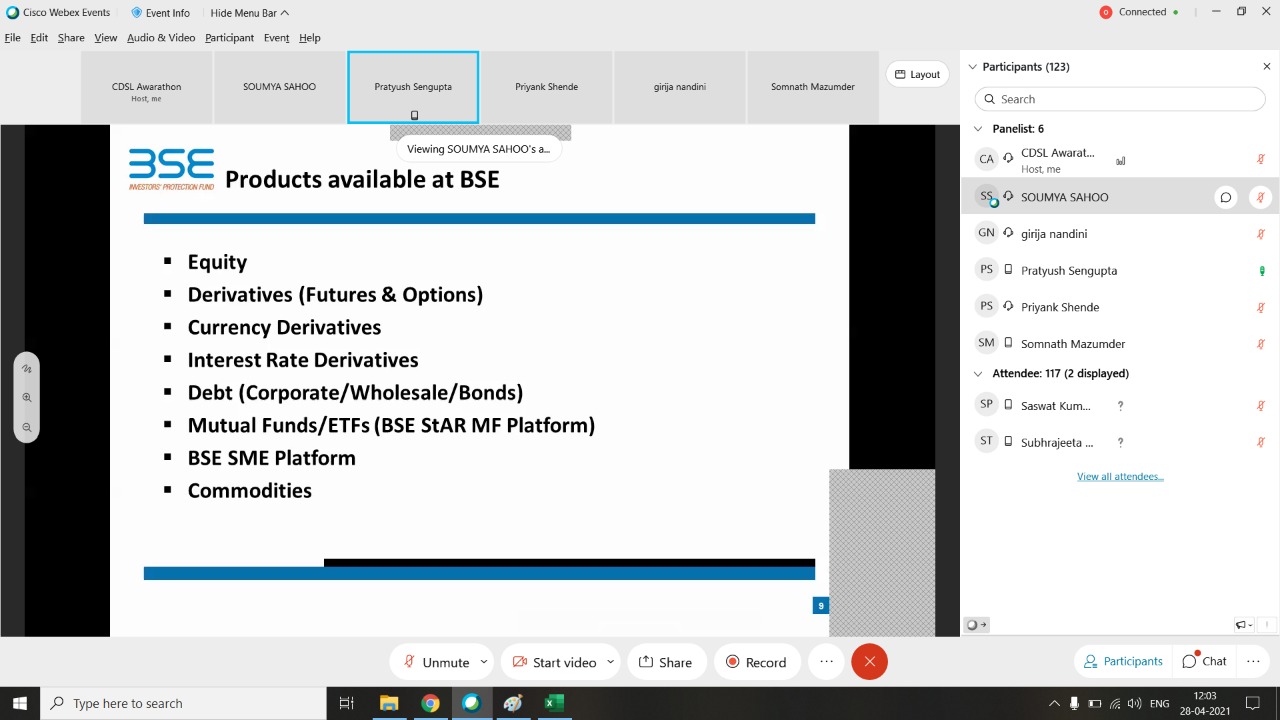Image resolution: width=1280 pixels, height=720 pixels.
Task: Open more options next to Record
Action: pos(826,662)
